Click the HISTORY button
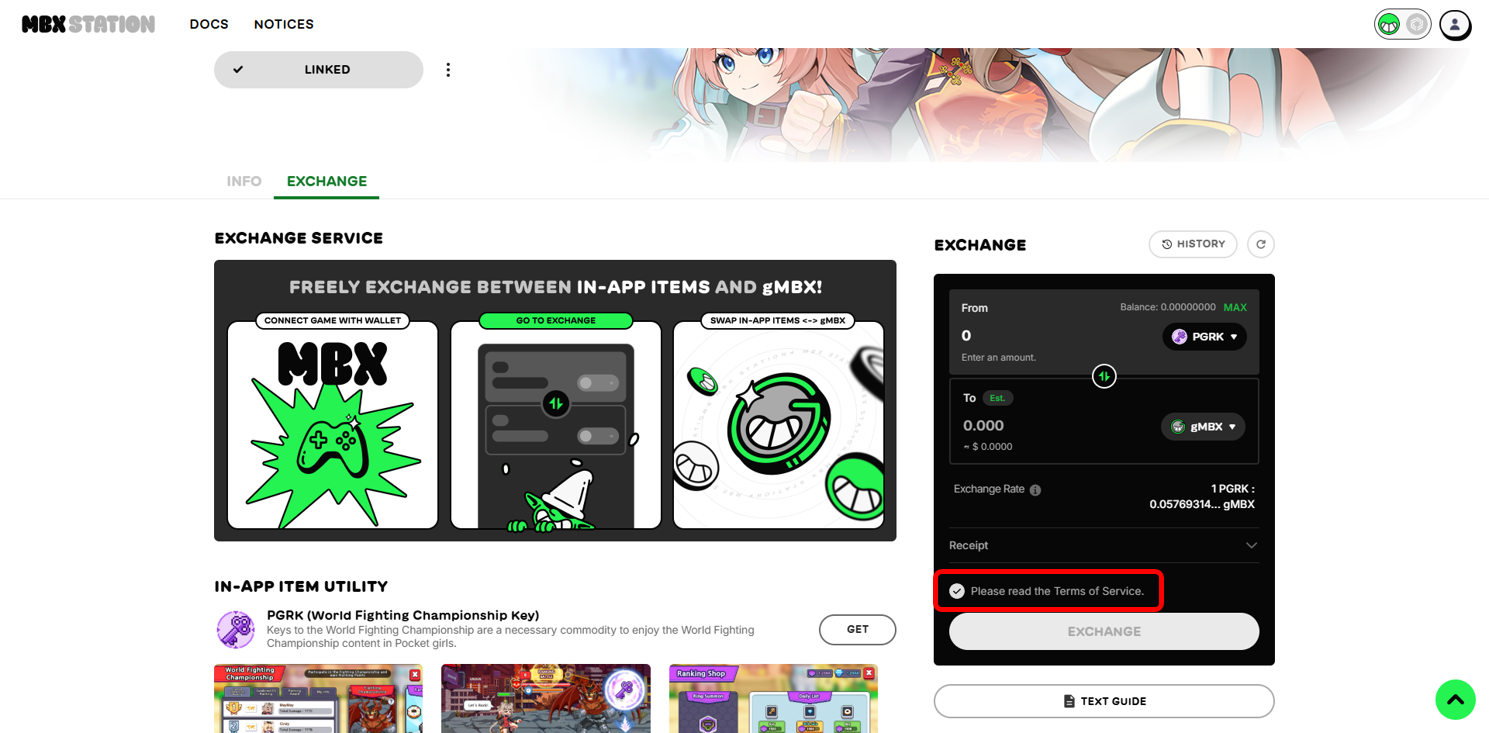Image resolution: width=1489 pixels, height=733 pixels. [1192, 244]
